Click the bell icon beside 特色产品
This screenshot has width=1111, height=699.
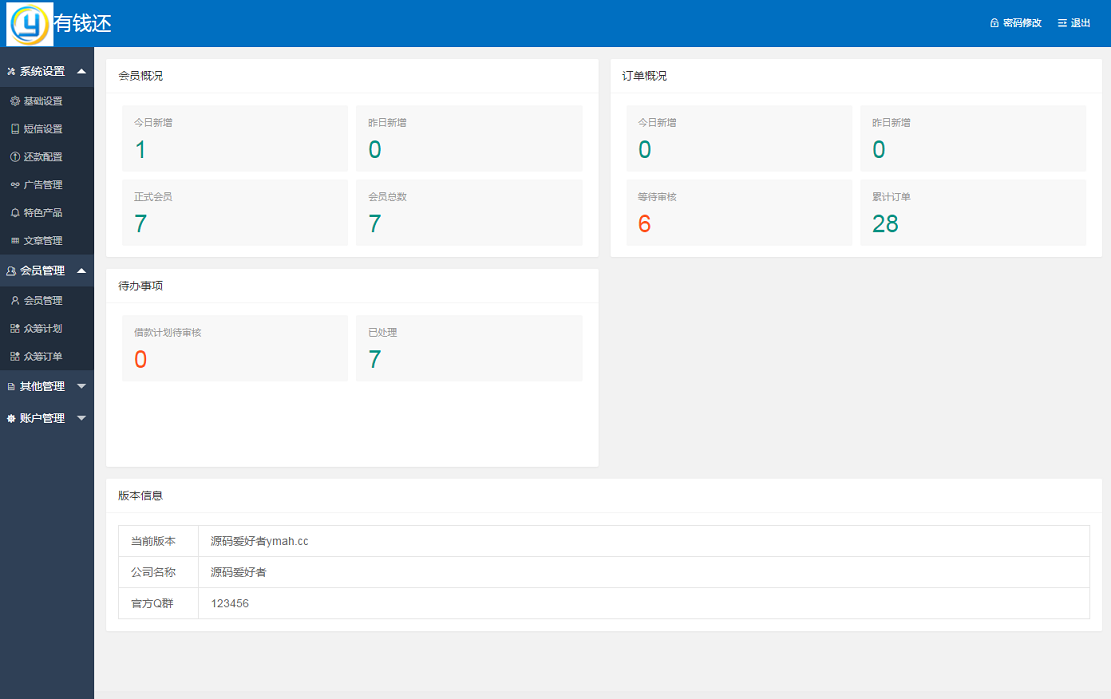tap(15, 213)
